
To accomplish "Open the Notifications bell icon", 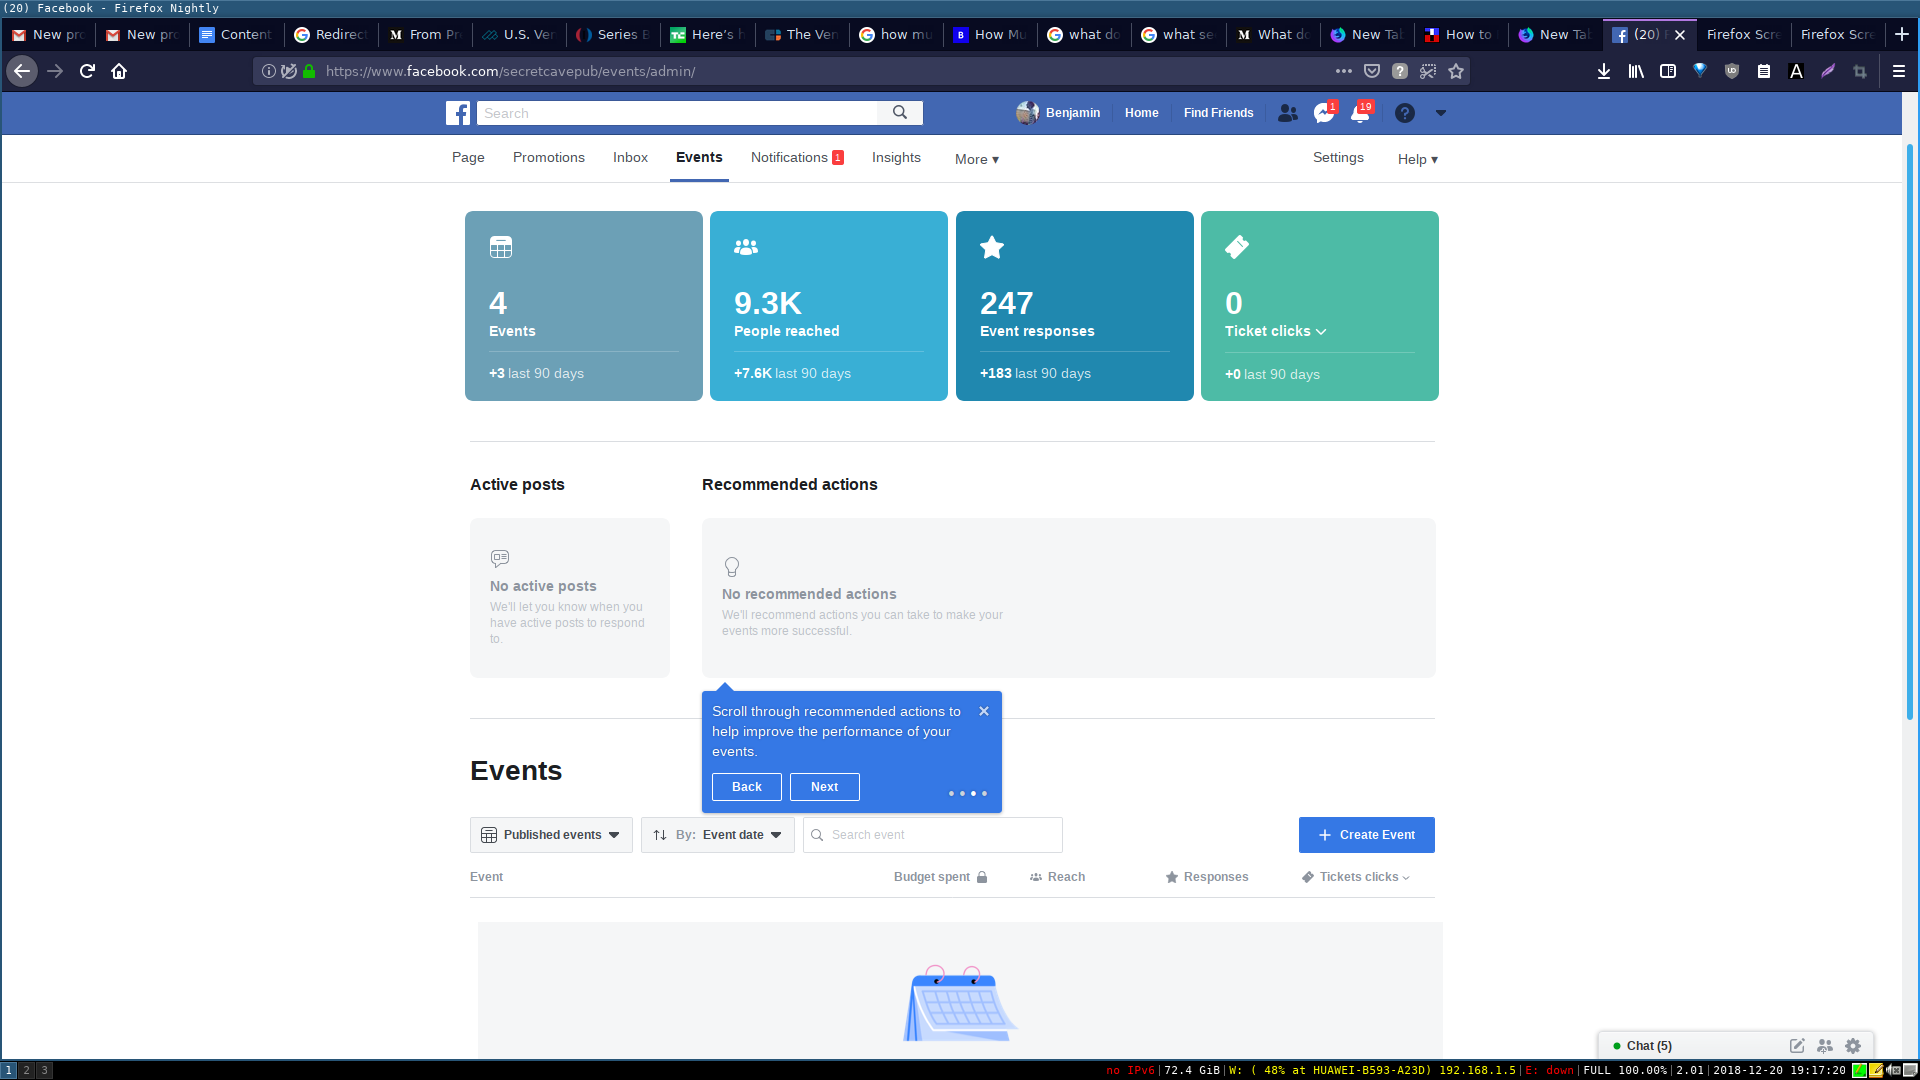I will click(x=1360, y=113).
